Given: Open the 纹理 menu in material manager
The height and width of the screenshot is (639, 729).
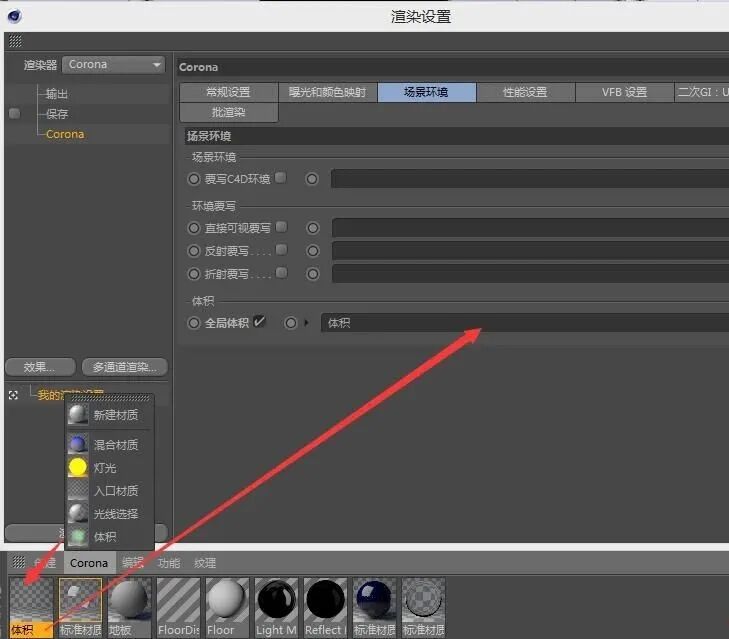Looking at the screenshot, I should tap(205, 563).
